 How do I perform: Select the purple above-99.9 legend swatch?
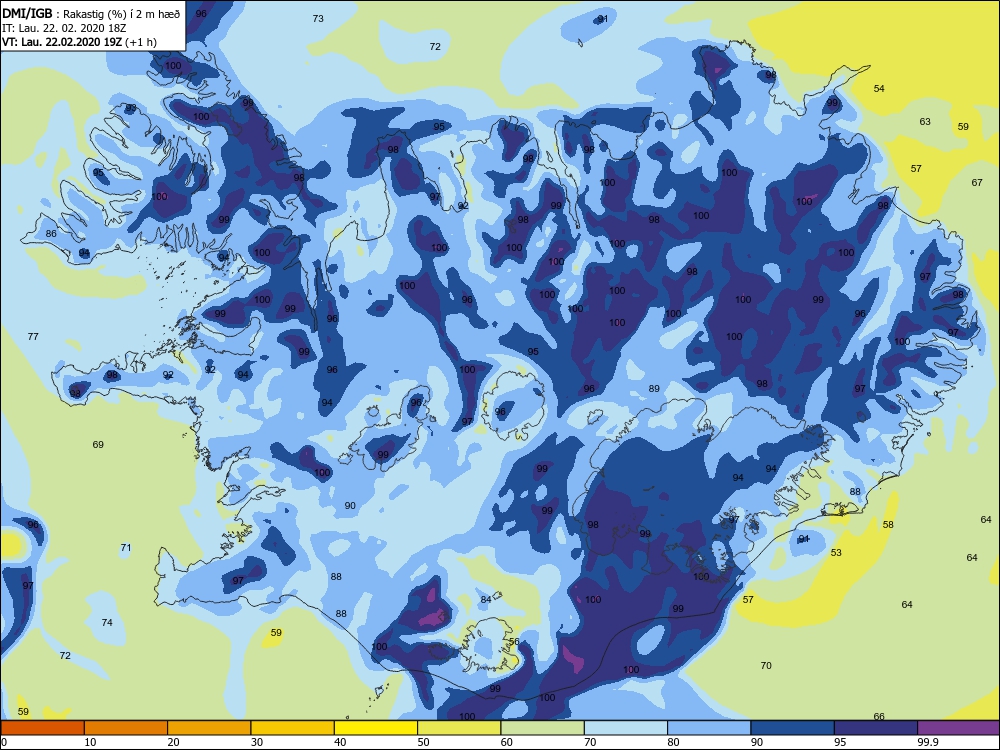pyautogui.click(x=959, y=728)
